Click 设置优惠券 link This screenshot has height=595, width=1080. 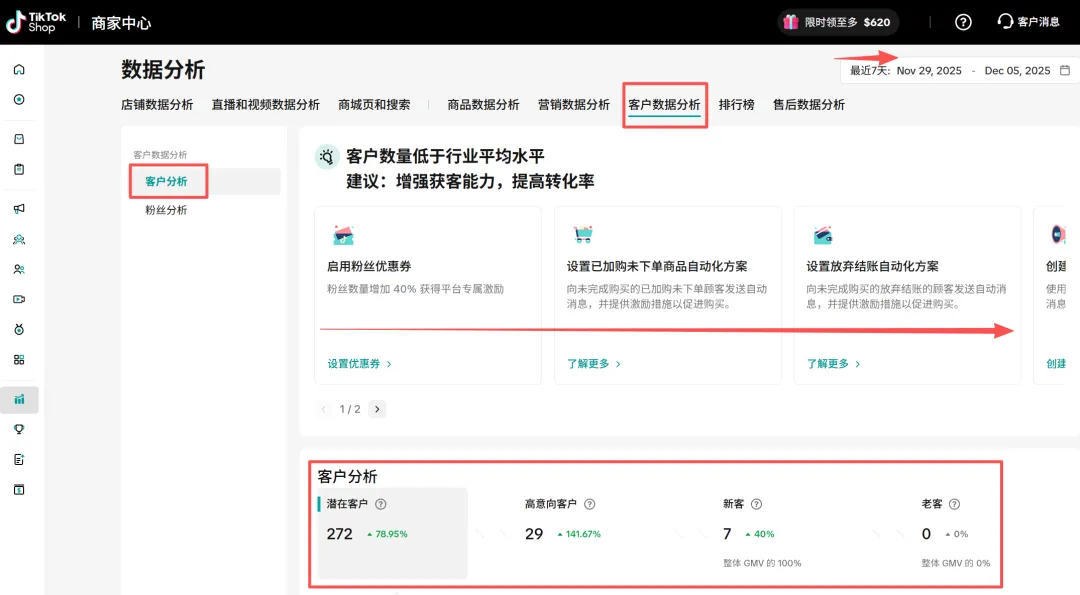tap(359, 364)
